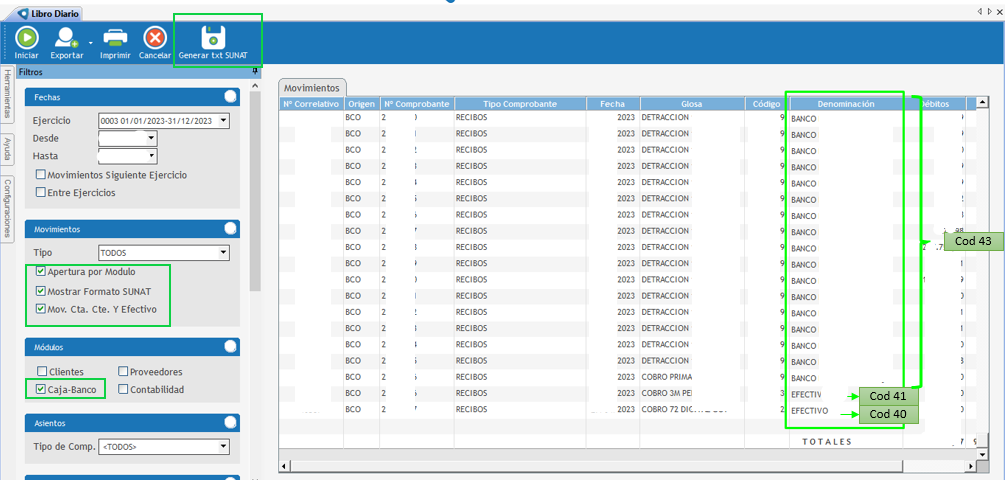The image size is (1007, 480).
Task: Open the Configuraciones side tab
Action: tap(7, 207)
